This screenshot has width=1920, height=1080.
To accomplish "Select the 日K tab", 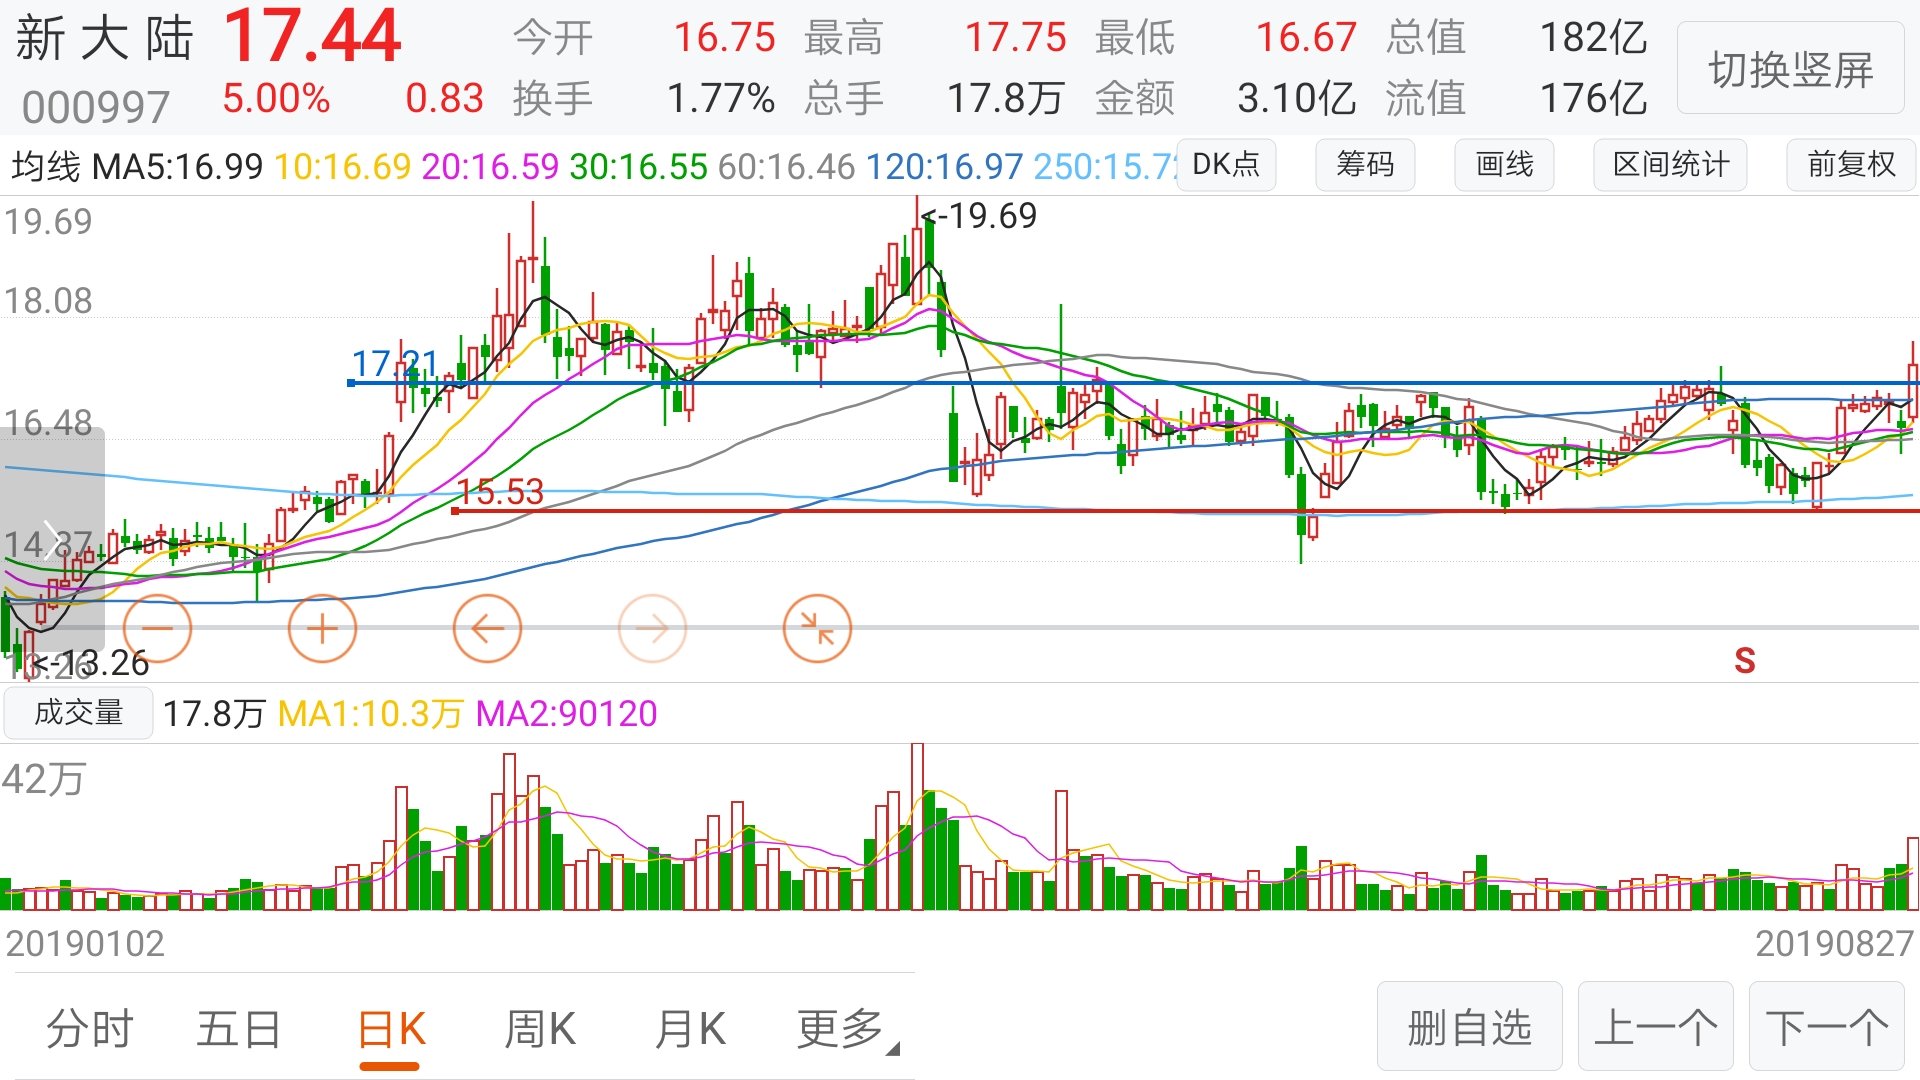I will [391, 1028].
